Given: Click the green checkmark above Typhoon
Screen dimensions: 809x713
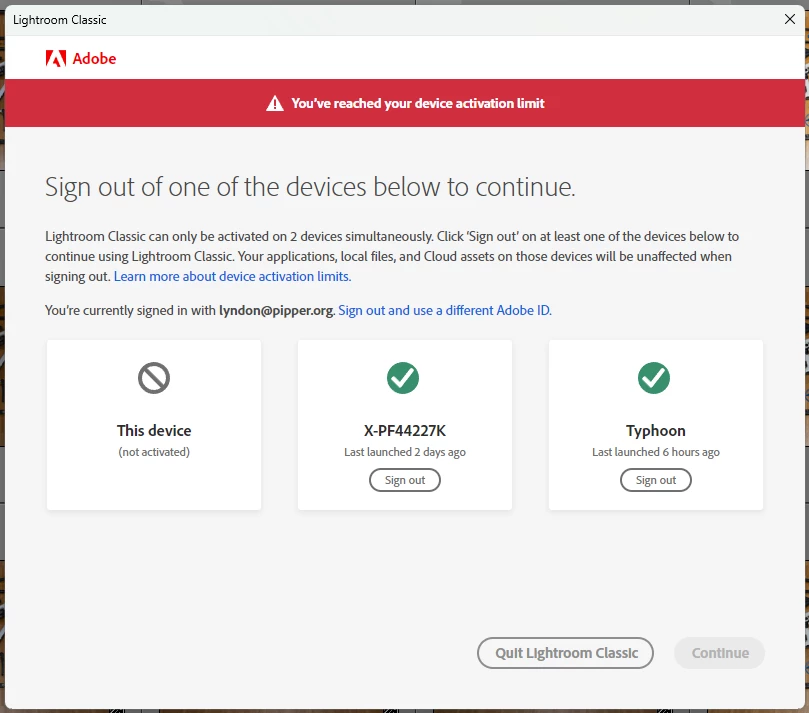Looking at the screenshot, I should click(x=654, y=378).
